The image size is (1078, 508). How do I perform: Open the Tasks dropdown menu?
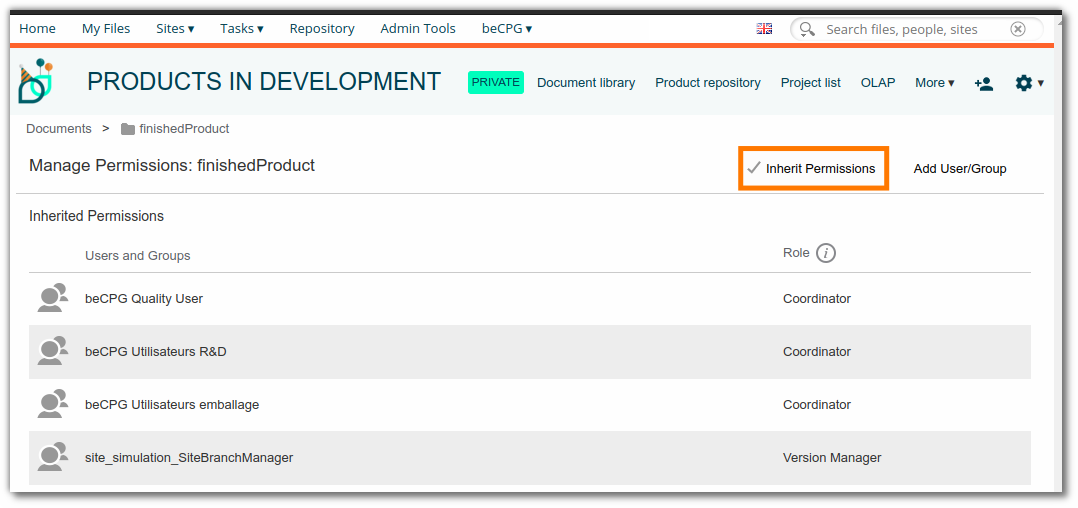click(242, 29)
